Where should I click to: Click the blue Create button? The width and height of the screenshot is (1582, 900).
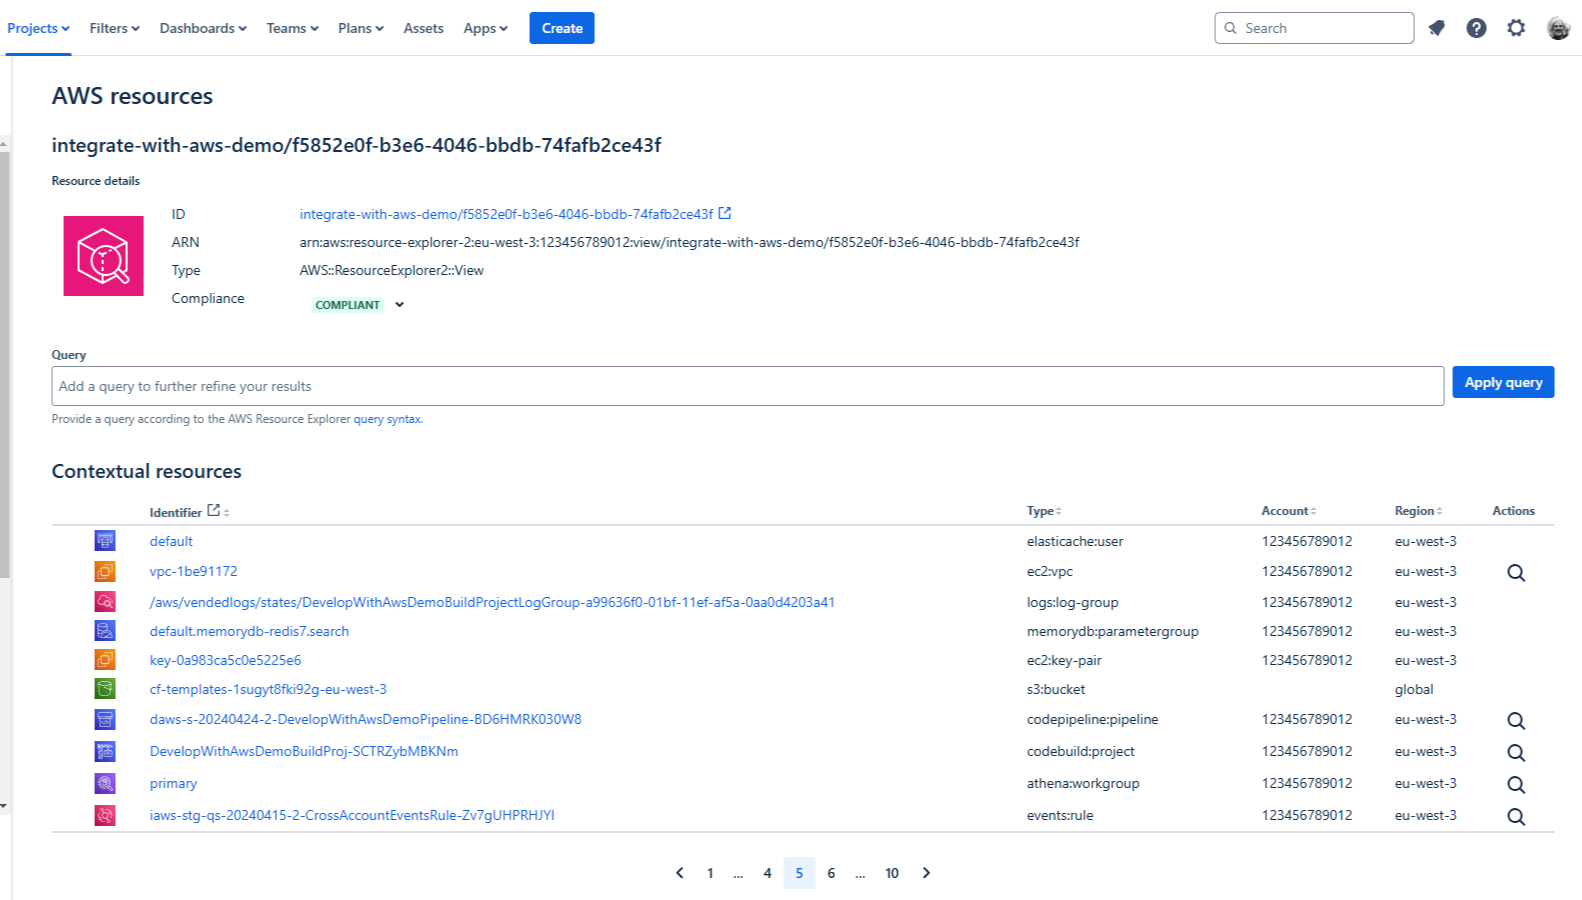562,28
